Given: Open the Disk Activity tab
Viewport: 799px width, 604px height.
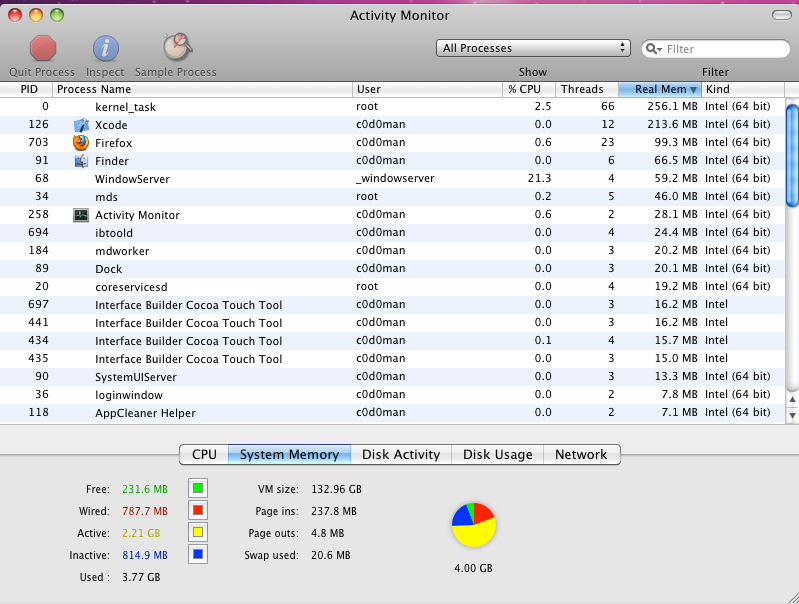Looking at the screenshot, I should click(x=401, y=455).
